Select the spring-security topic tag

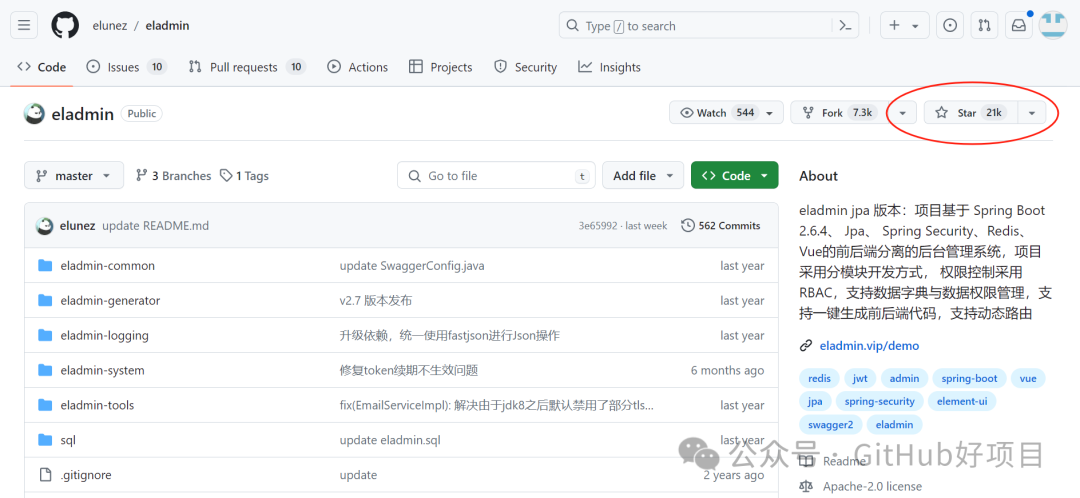(880, 401)
